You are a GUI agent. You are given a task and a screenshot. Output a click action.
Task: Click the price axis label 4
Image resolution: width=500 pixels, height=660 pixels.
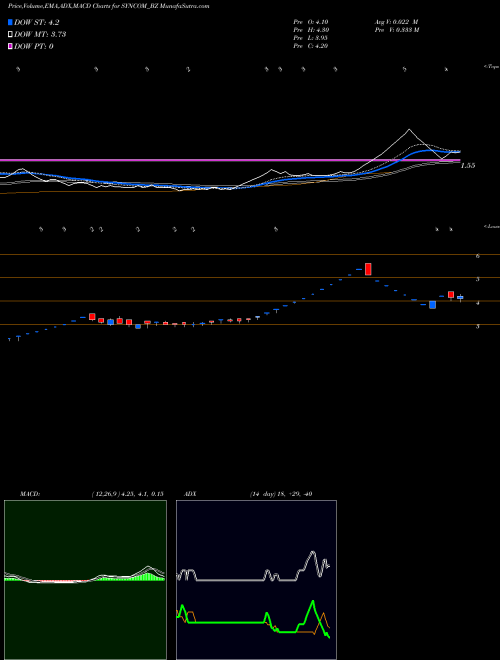478,303
